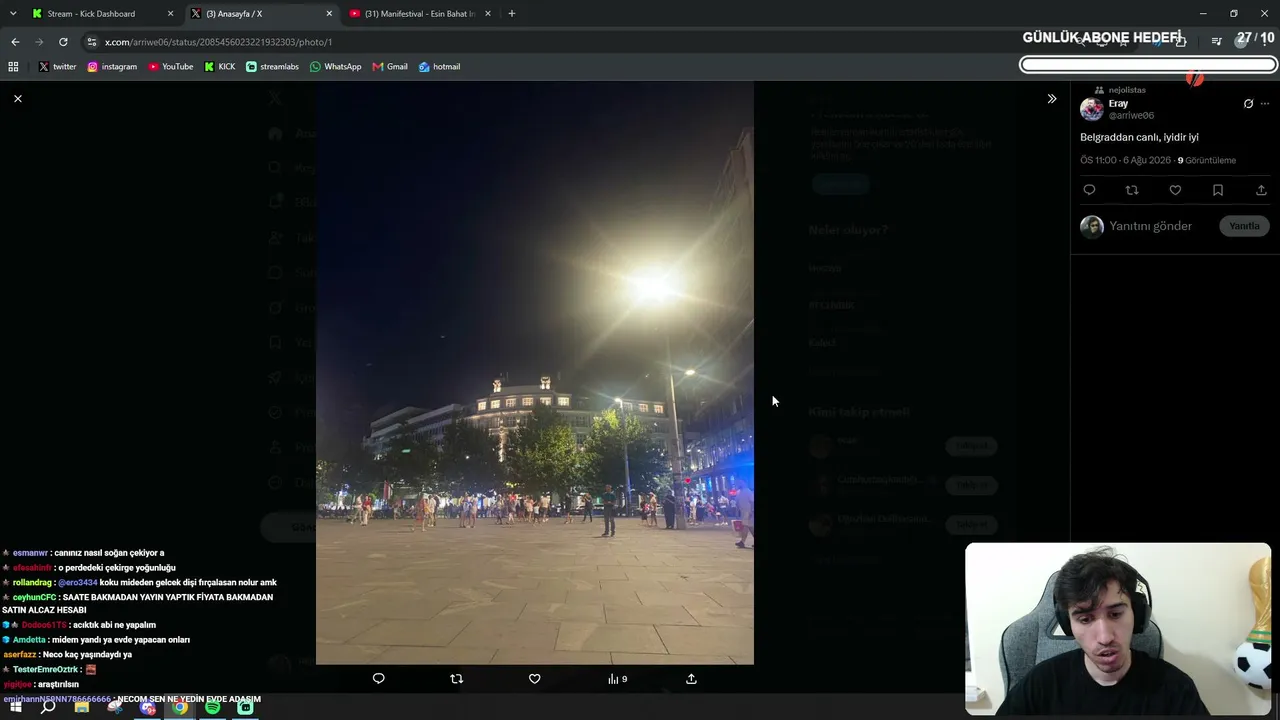Focus the 'Yanıtını gönder' reply field
The width and height of the screenshot is (1280, 720).
point(1151,226)
